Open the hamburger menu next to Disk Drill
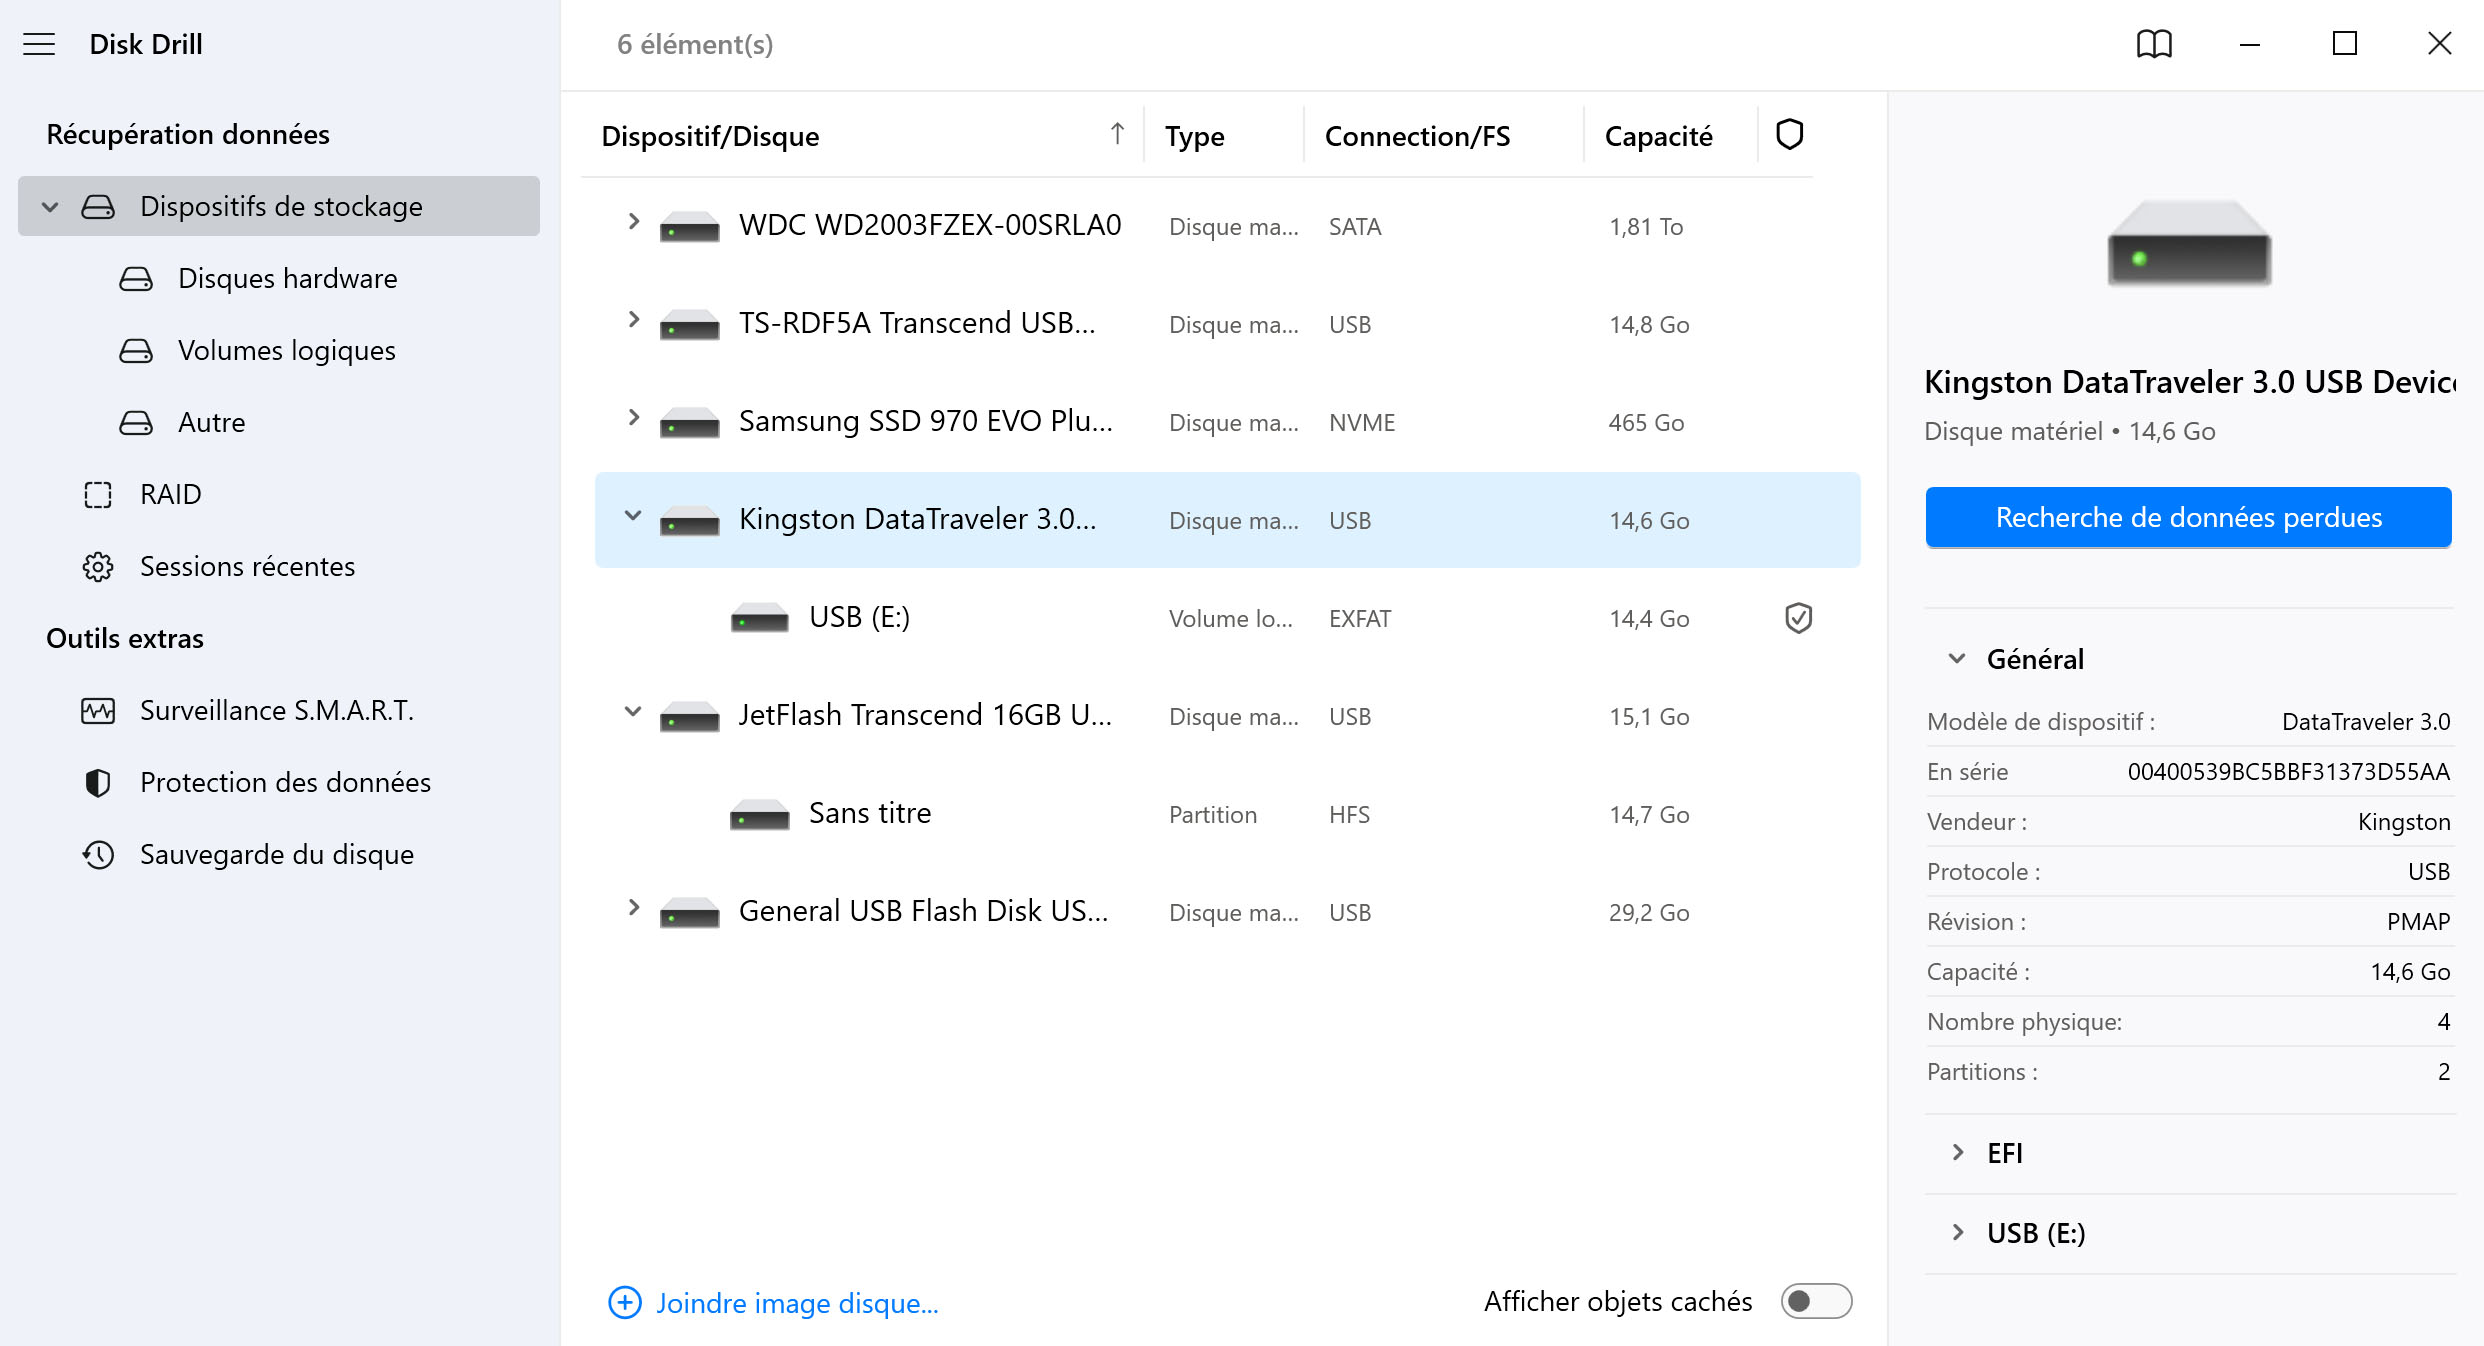The height and width of the screenshot is (1346, 2484). tap(39, 44)
